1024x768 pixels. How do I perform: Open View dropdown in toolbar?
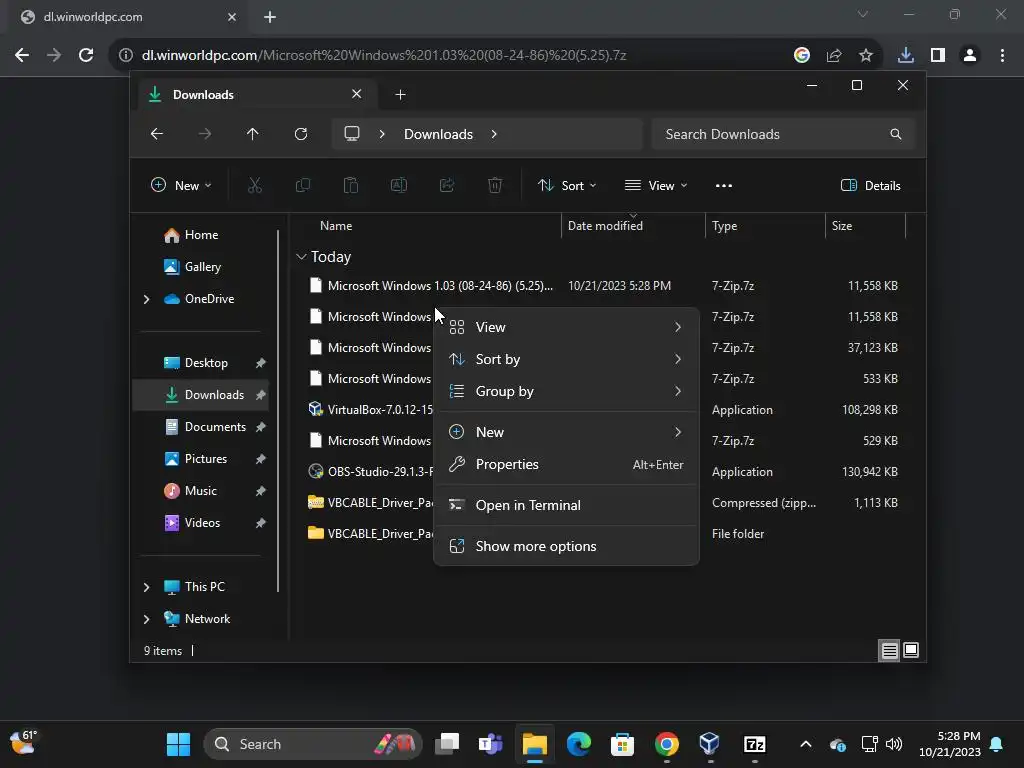(x=656, y=185)
